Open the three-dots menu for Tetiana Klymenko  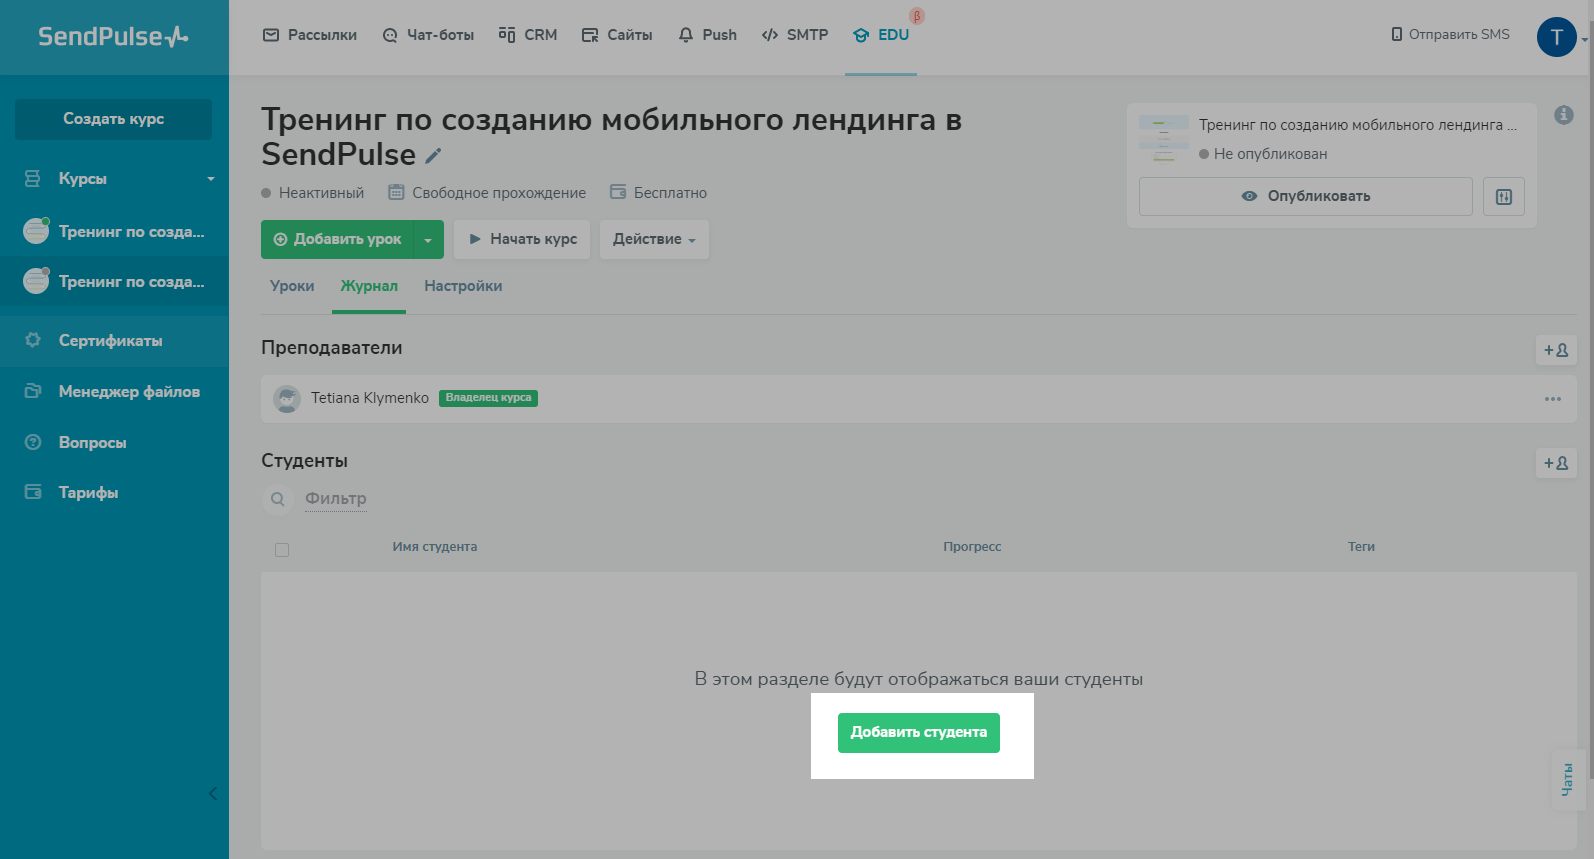tap(1552, 399)
